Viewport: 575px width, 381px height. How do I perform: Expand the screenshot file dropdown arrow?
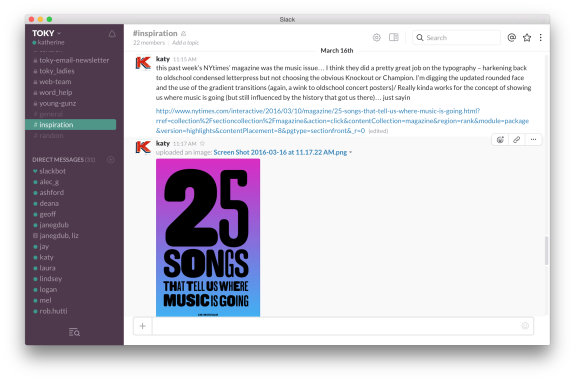tap(351, 152)
